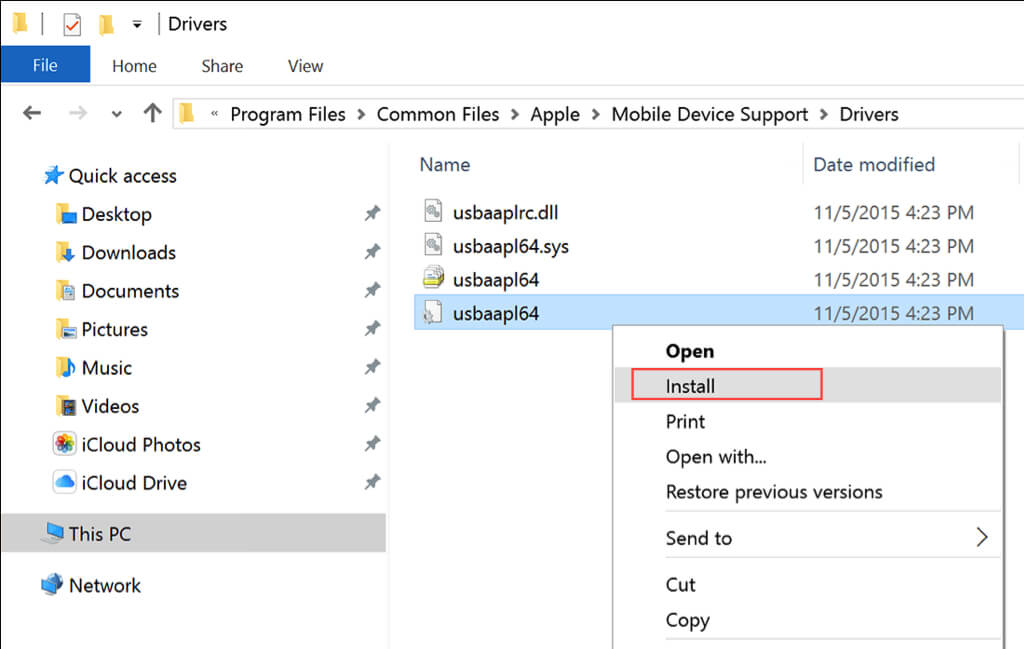Image resolution: width=1024 pixels, height=649 pixels.
Task: Go up one folder level with Up arrow
Action: tap(152, 114)
